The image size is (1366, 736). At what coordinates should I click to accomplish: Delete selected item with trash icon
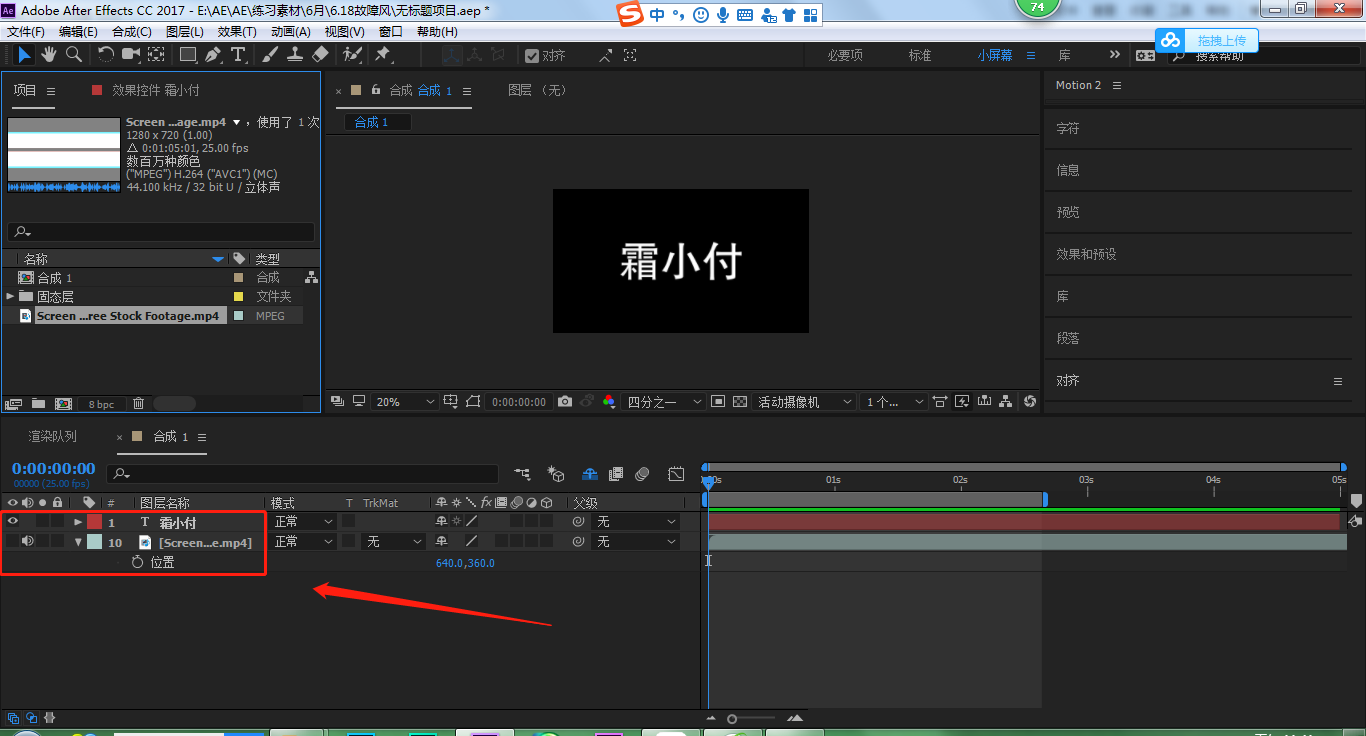pos(138,404)
